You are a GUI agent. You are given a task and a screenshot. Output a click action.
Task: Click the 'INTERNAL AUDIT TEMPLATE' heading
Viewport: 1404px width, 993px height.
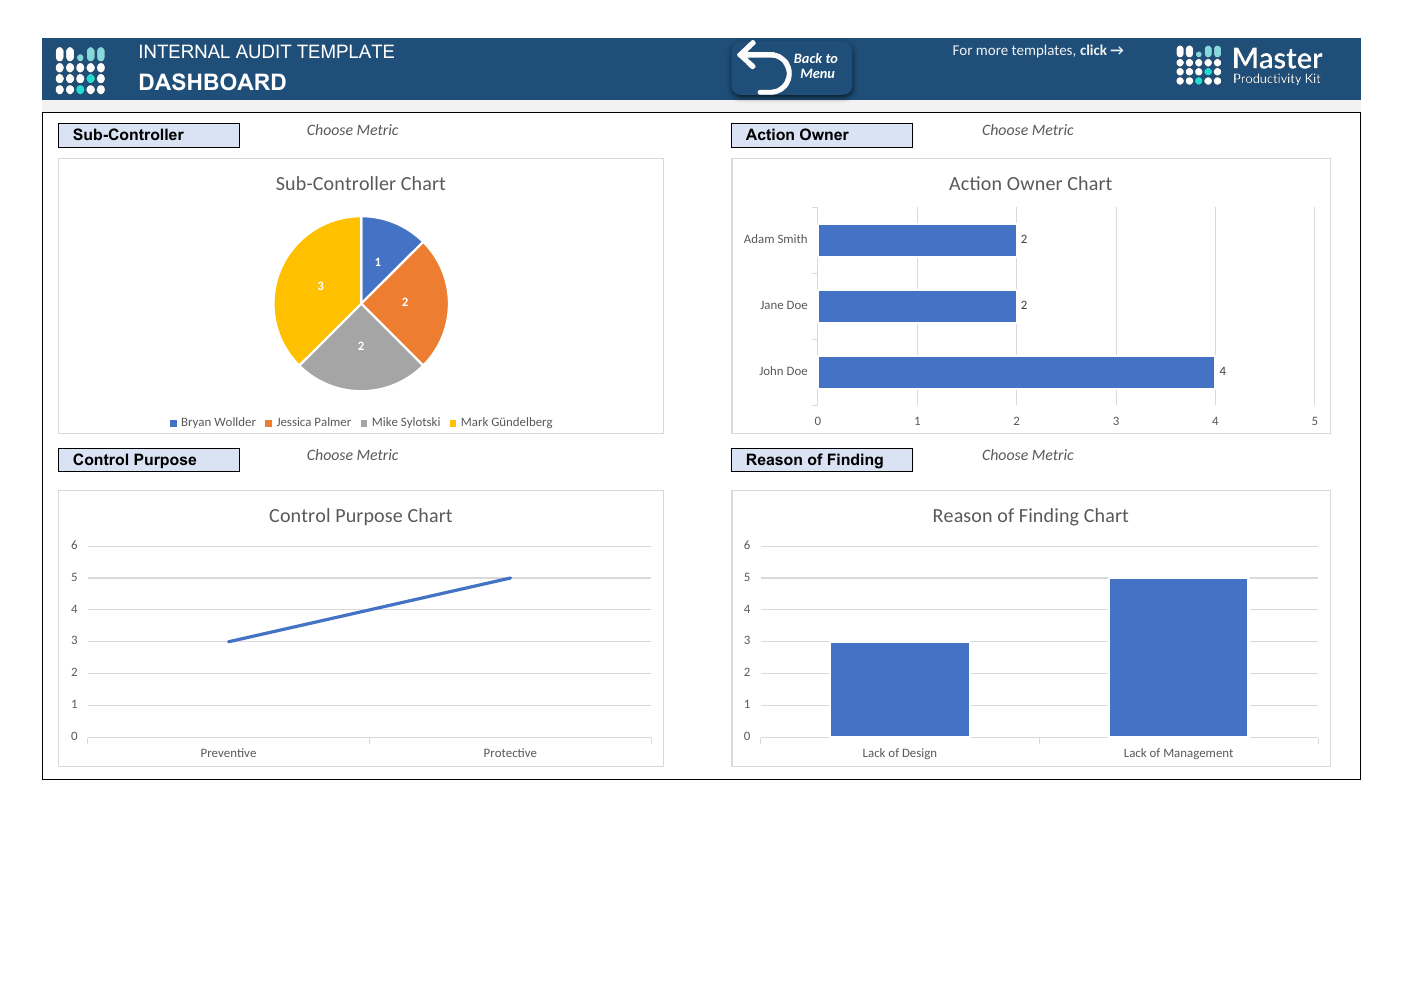click(x=266, y=52)
